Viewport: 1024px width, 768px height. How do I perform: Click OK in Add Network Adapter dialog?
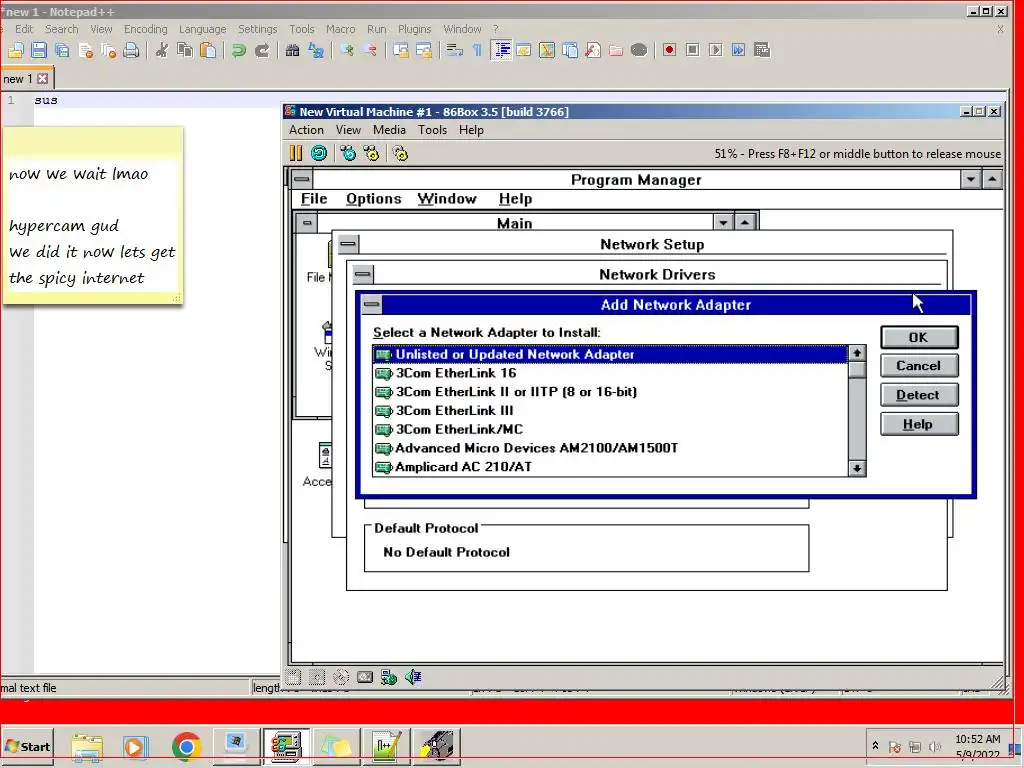[919, 337]
